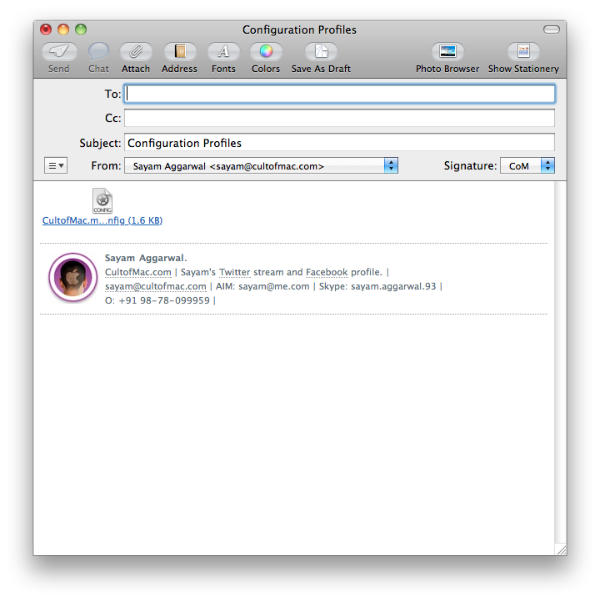Click the signature profile photo

72,278
